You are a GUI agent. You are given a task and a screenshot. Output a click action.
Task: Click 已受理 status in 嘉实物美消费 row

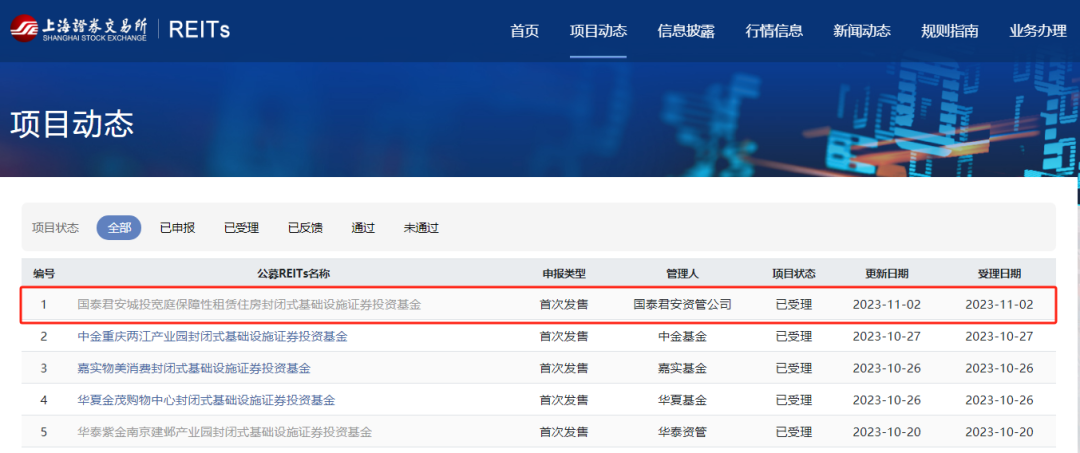(794, 368)
